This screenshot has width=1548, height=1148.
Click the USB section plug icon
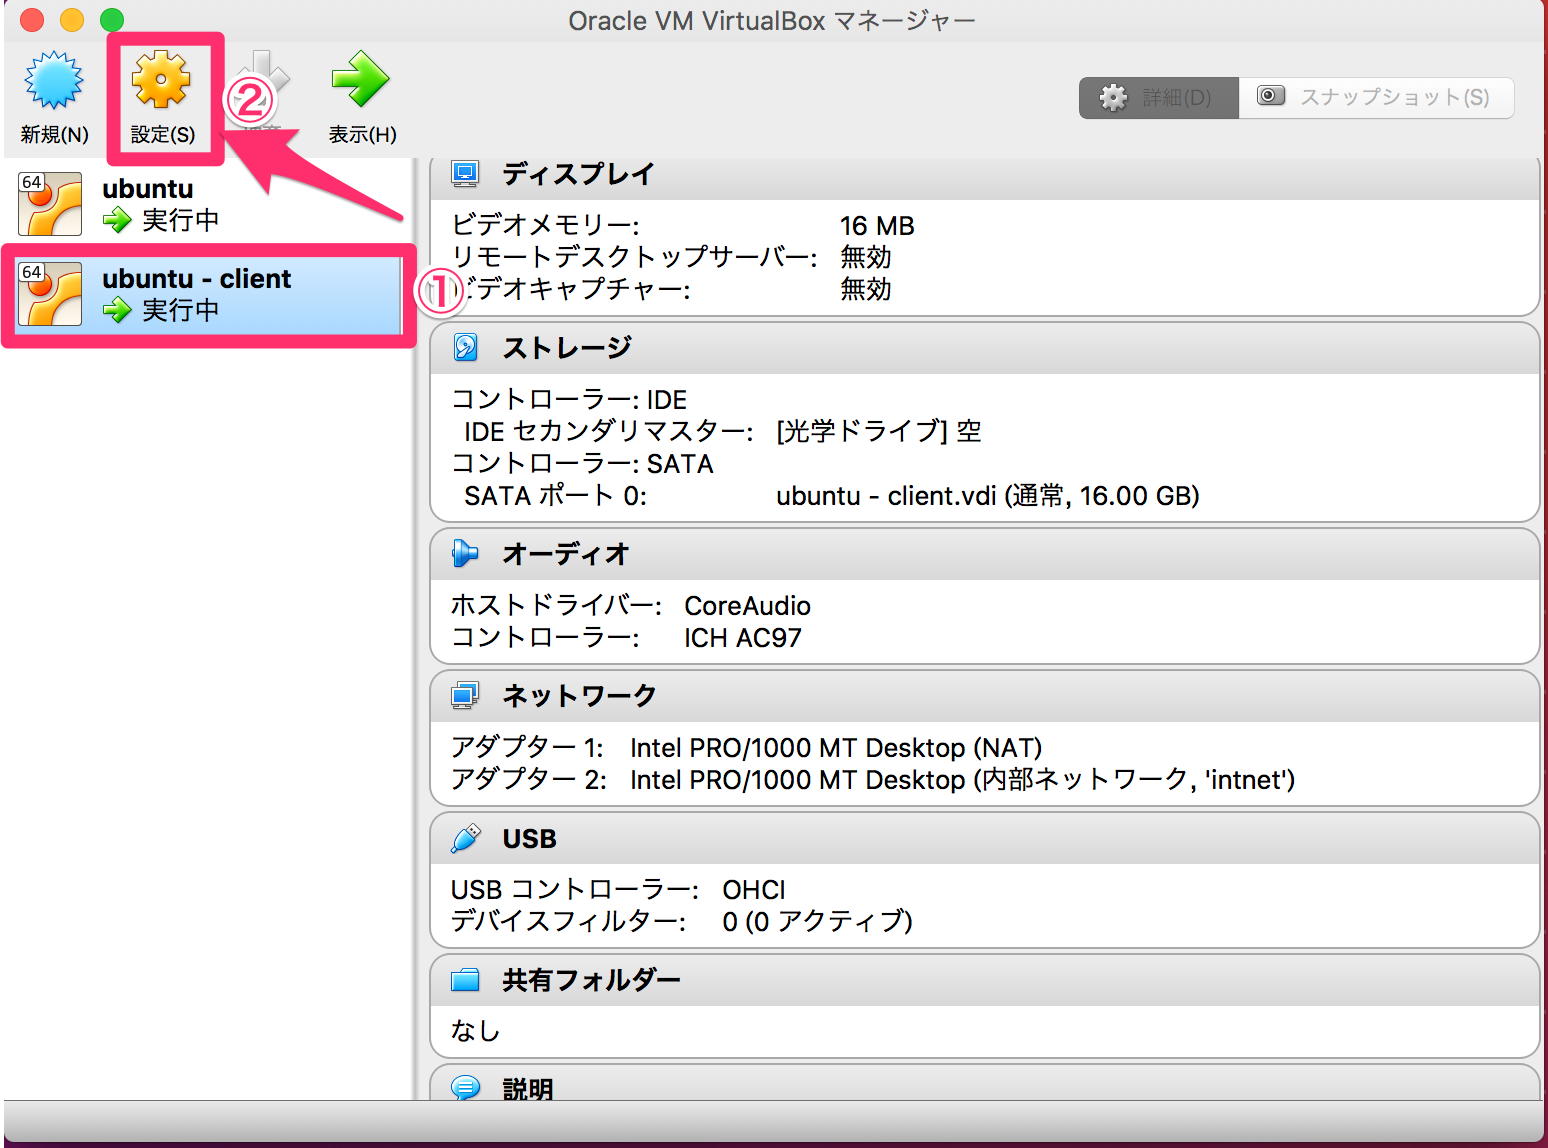pos(466,837)
